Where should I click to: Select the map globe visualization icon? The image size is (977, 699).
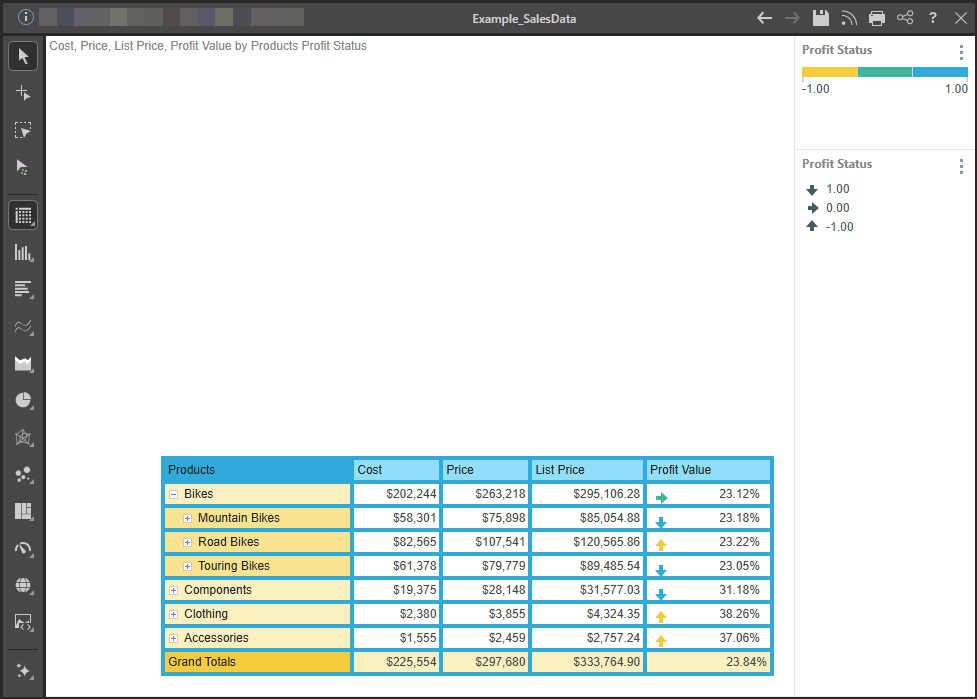coord(23,585)
